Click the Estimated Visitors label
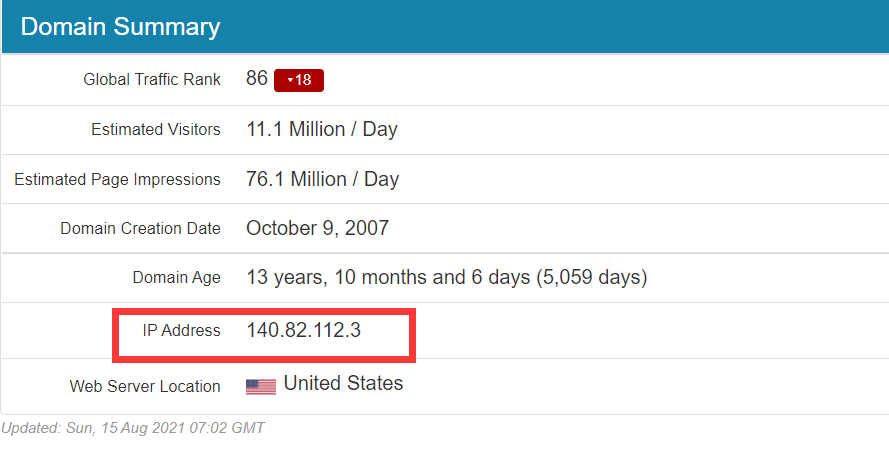 pyautogui.click(x=156, y=129)
